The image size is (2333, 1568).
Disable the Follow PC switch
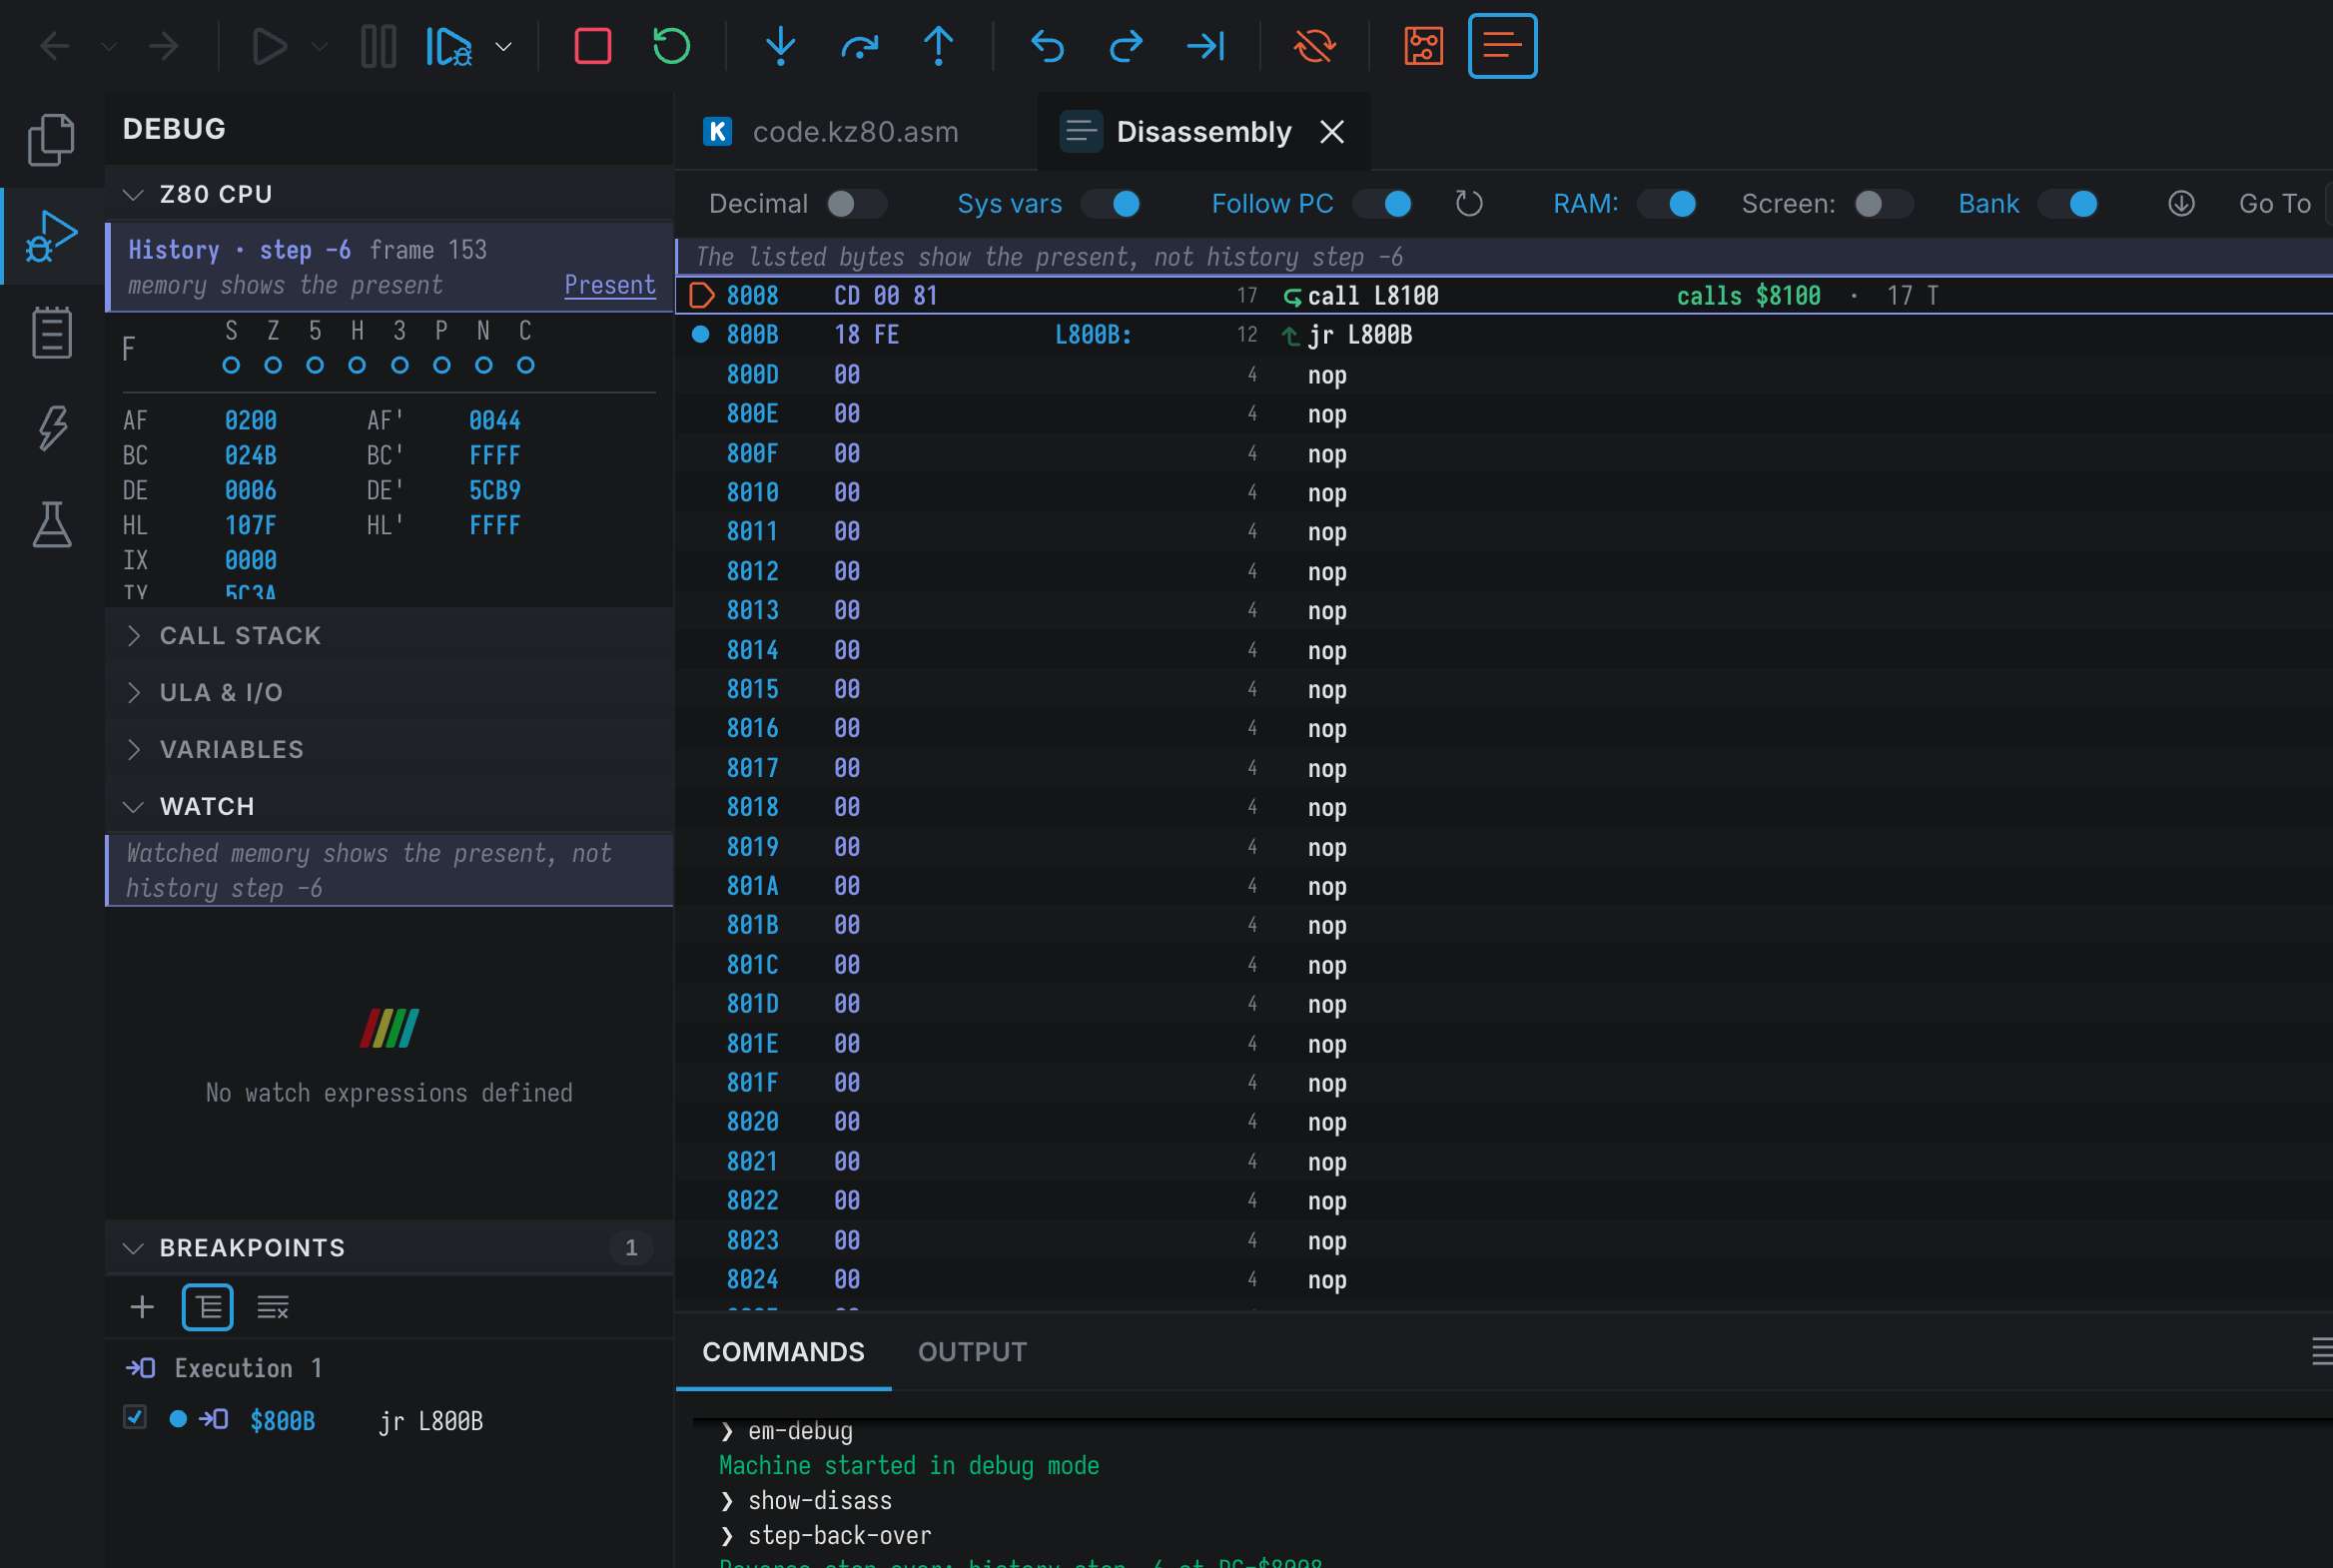click(x=1383, y=204)
